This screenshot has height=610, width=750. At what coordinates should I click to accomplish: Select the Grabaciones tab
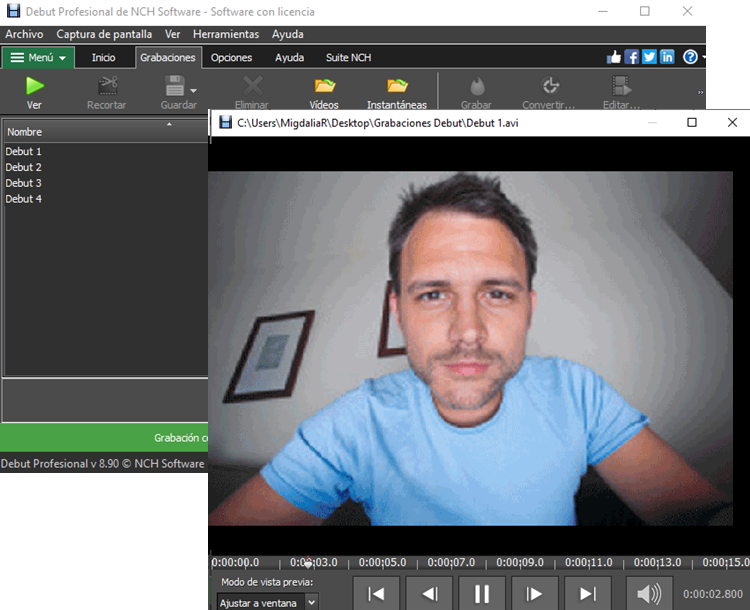[168, 57]
